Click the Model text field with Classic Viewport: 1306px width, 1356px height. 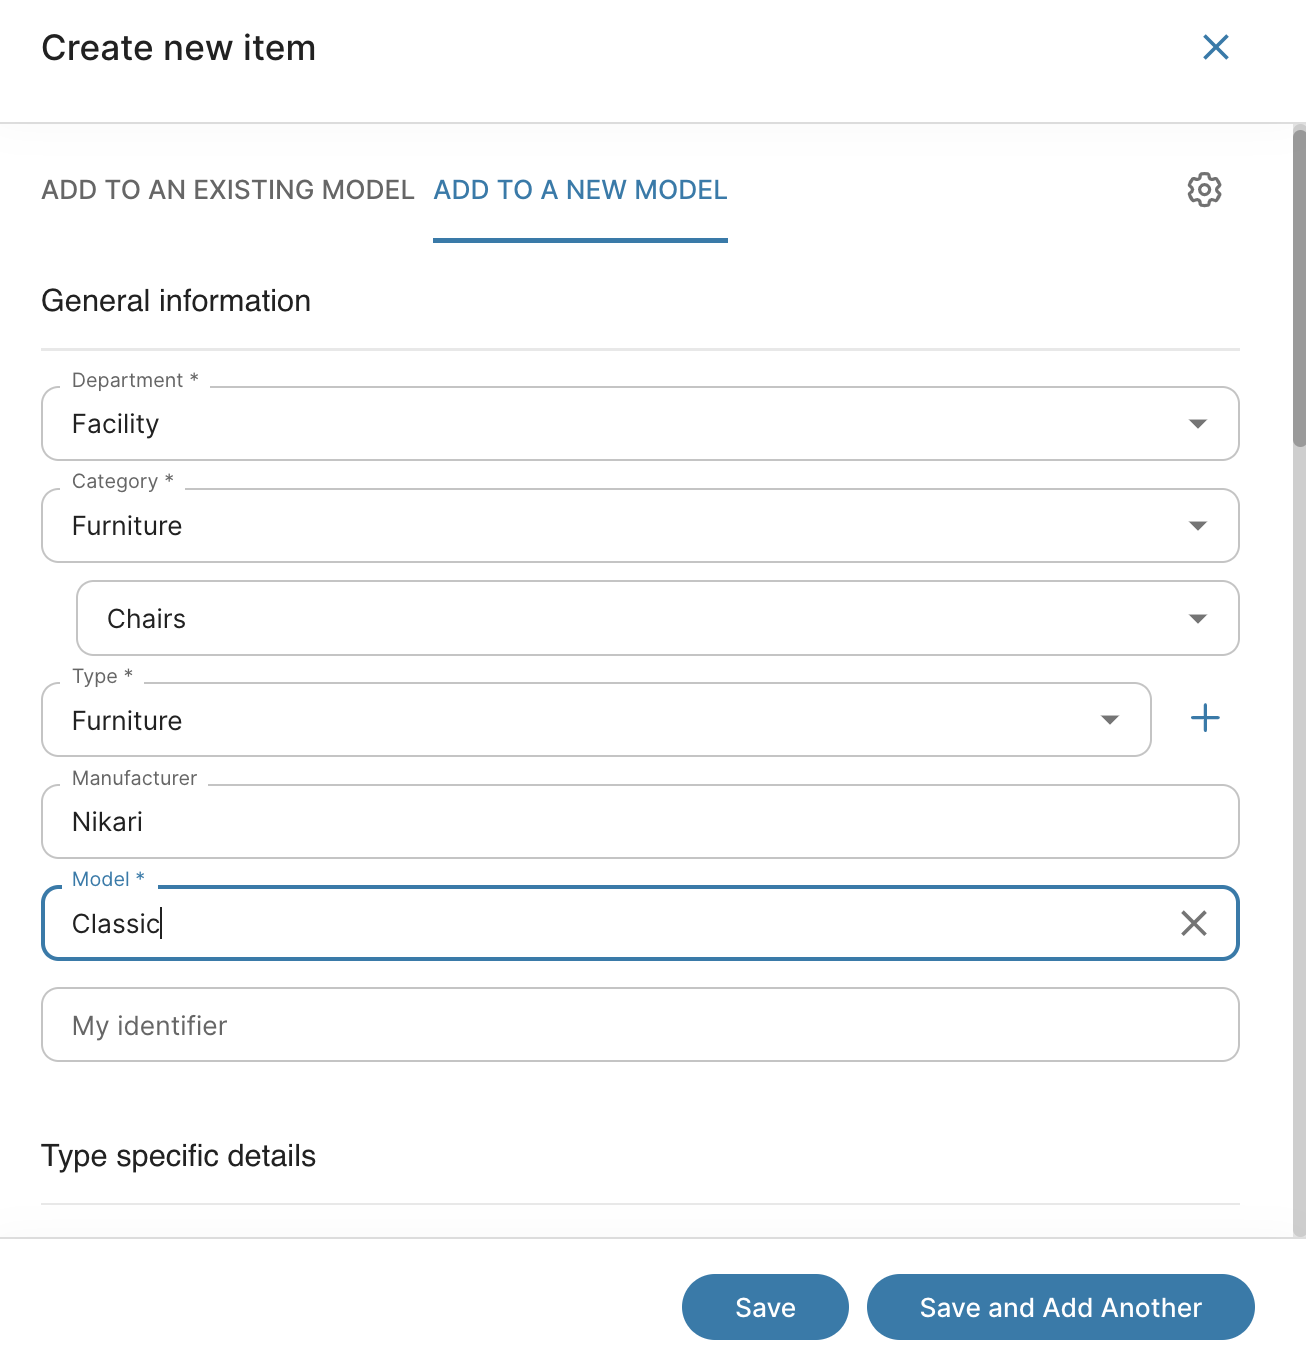click(x=600, y=923)
